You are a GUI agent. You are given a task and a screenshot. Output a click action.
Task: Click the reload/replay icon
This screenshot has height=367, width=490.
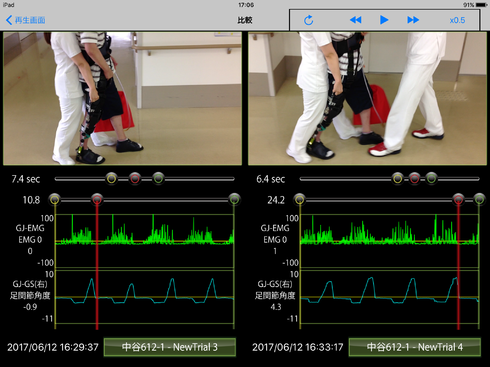click(x=309, y=20)
